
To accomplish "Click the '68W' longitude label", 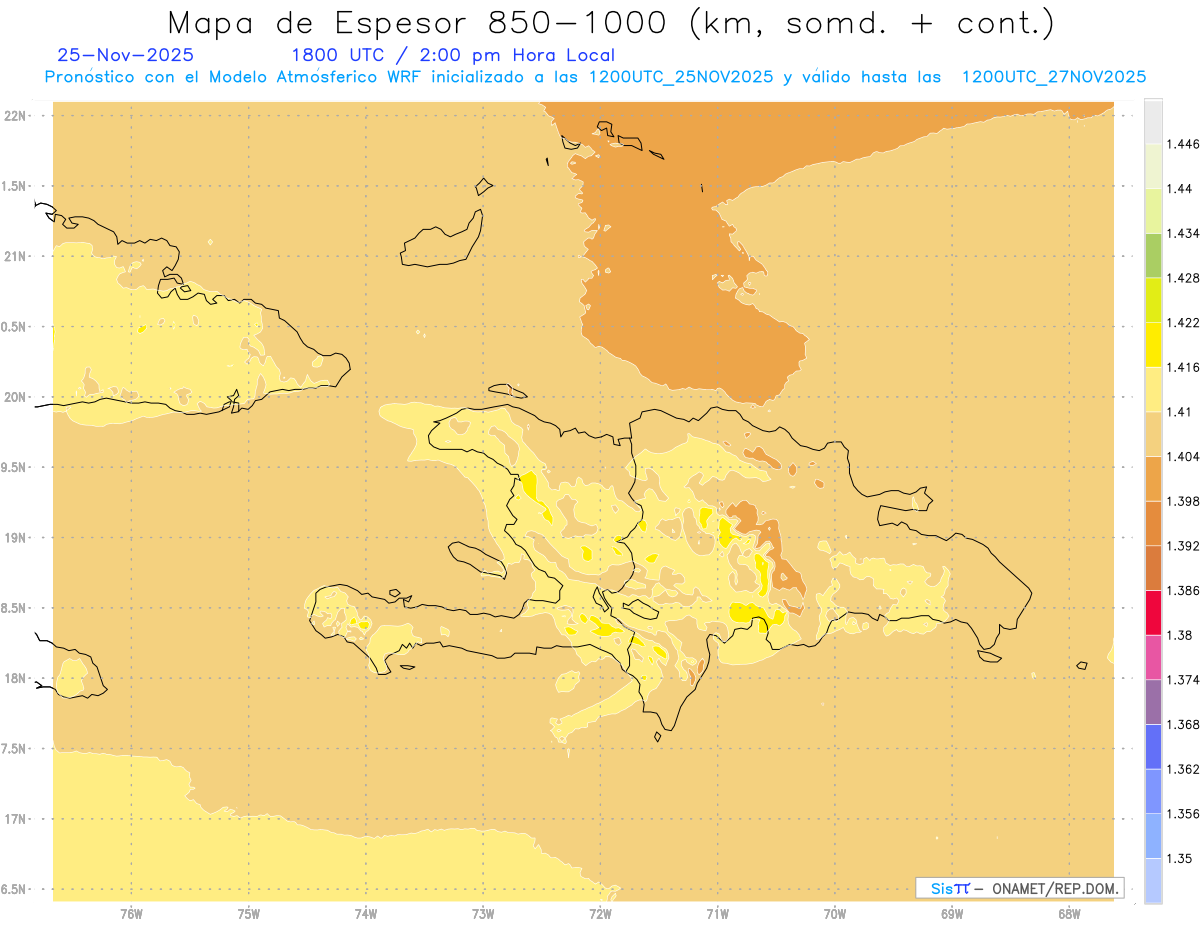I will click(1069, 913).
